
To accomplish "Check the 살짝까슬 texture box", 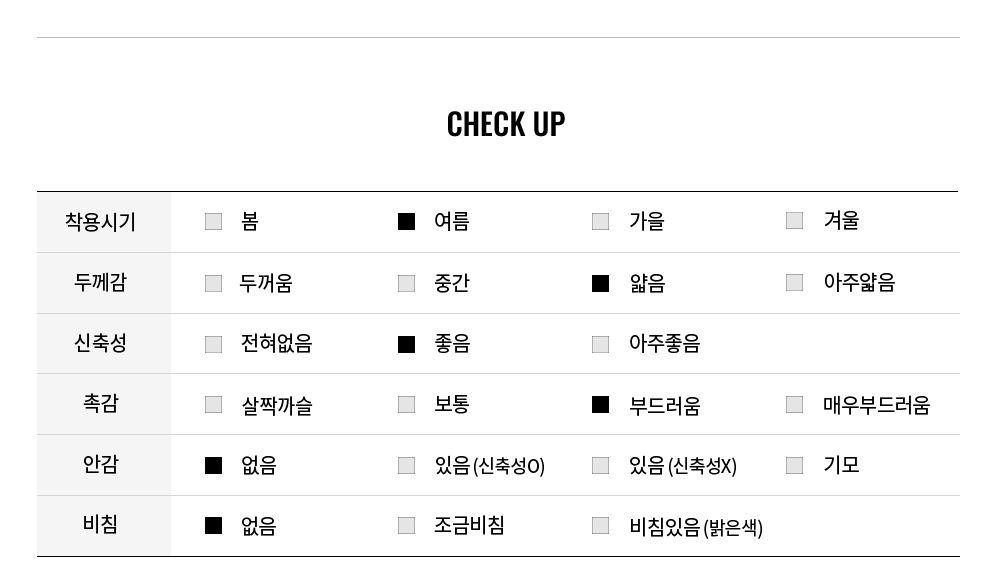I will (213, 404).
